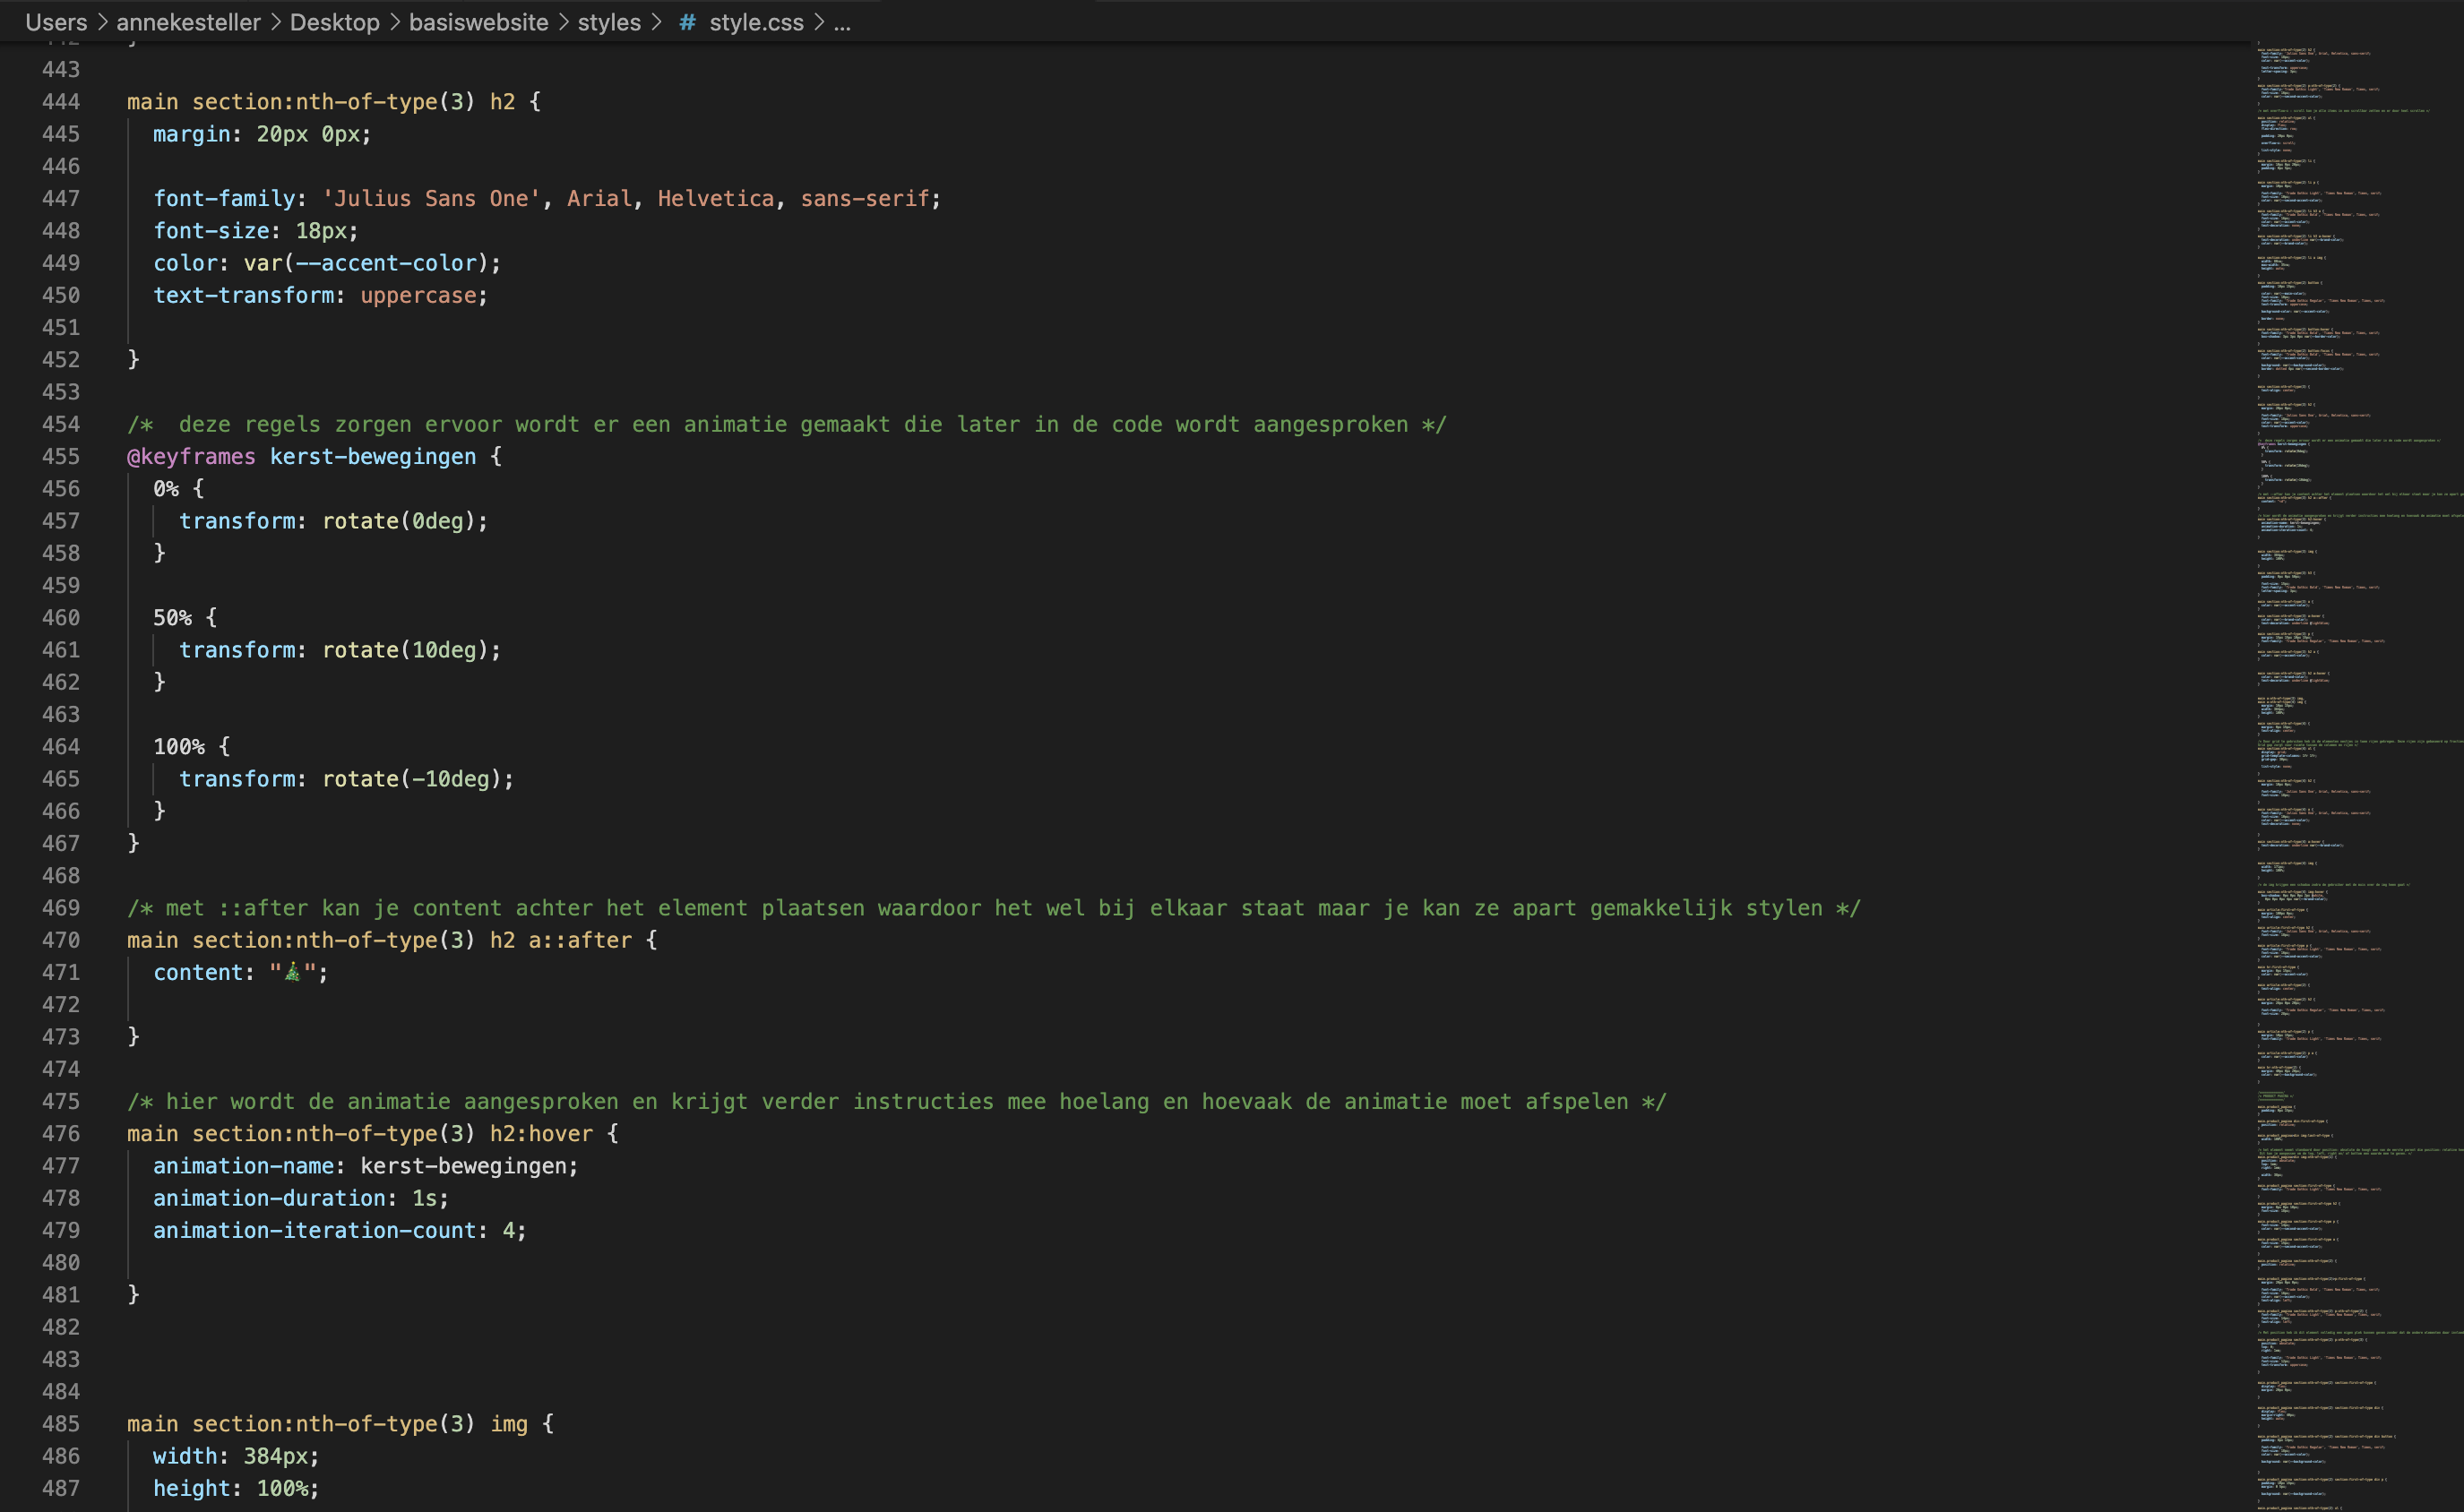The image size is (2464, 1512).
Task: Open the Users breadcrumb segment
Action: pyautogui.click(x=56, y=22)
